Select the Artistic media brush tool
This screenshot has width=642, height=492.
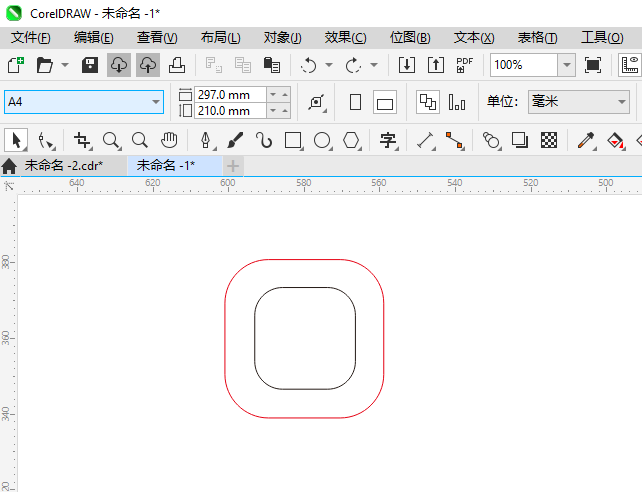[235, 140]
